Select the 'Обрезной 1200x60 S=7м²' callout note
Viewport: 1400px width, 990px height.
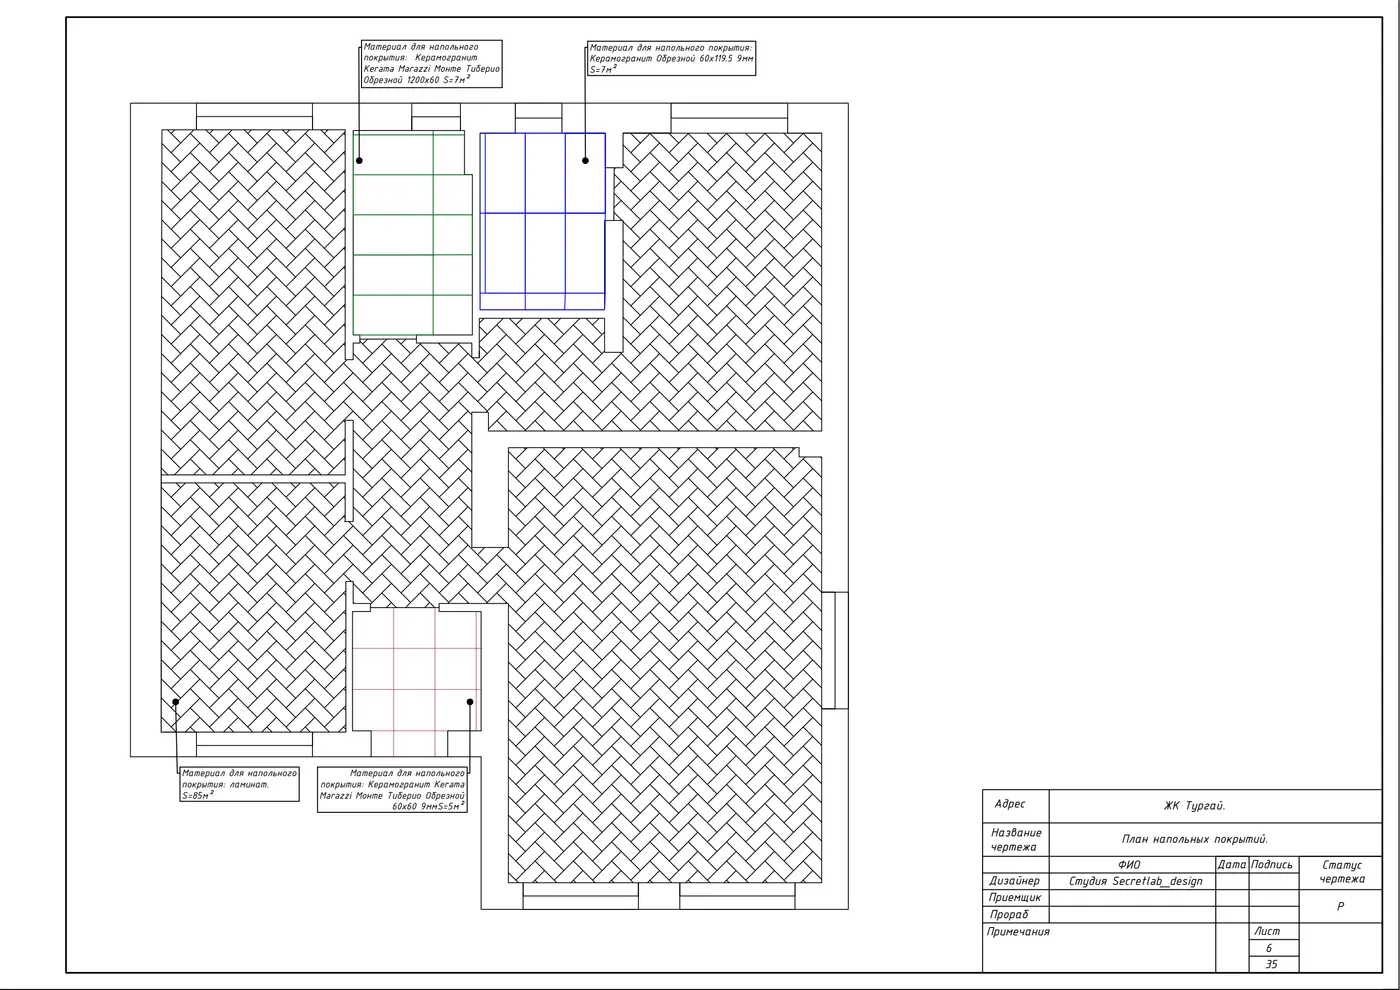click(431, 63)
